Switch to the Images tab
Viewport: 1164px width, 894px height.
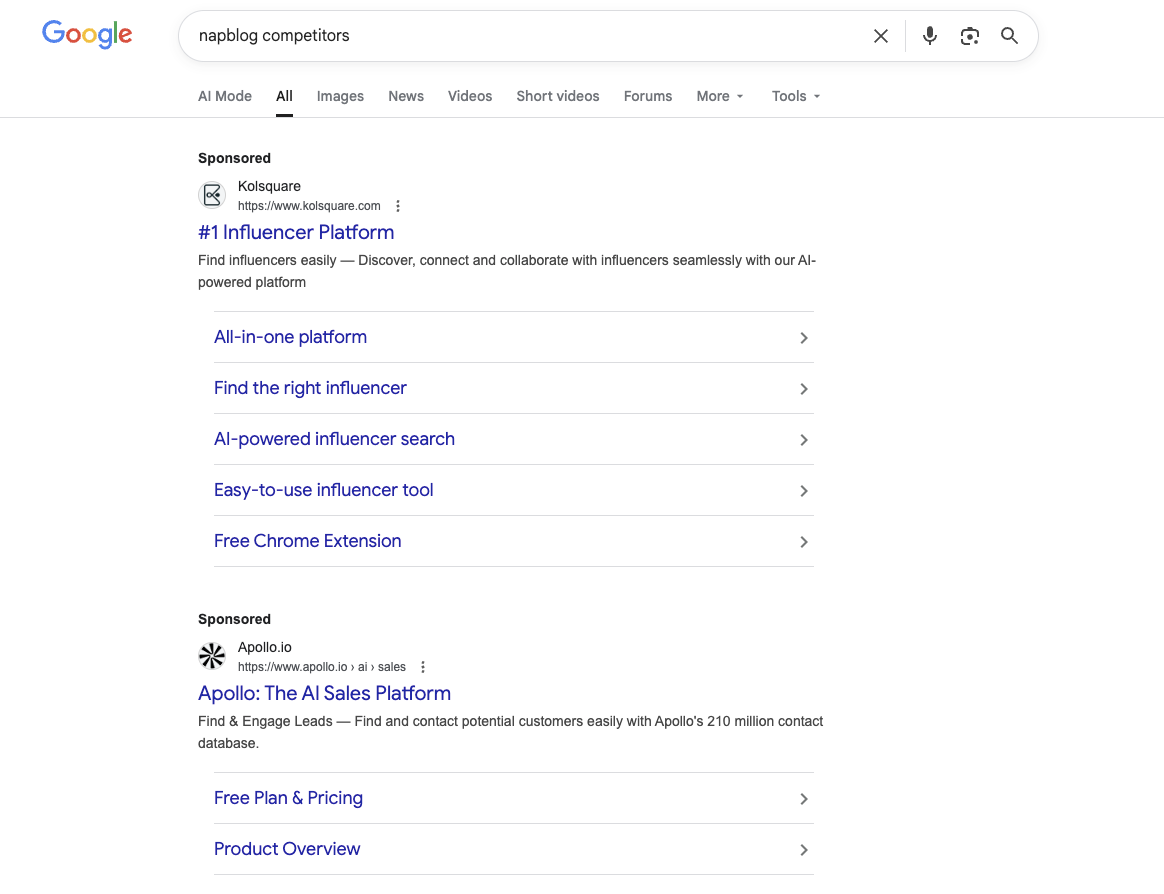point(340,96)
